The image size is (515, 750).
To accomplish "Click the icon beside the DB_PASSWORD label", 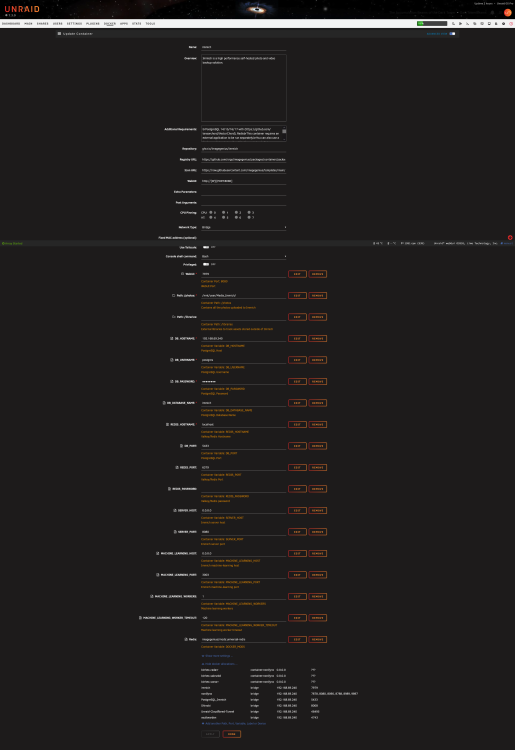I will point(172,382).
